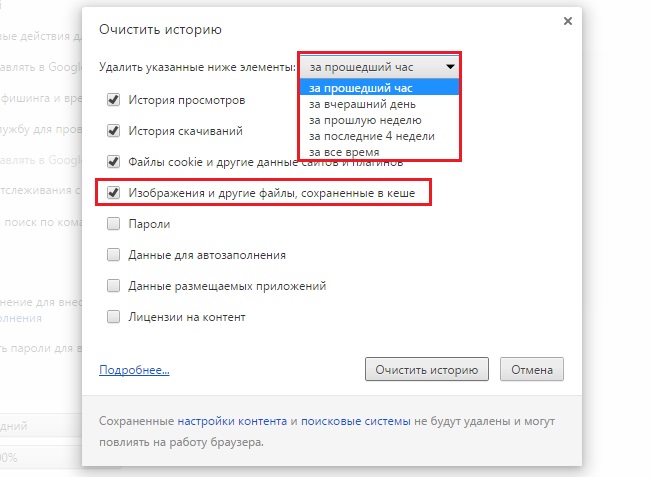Click the Очистить историю button

[x=427, y=369]
